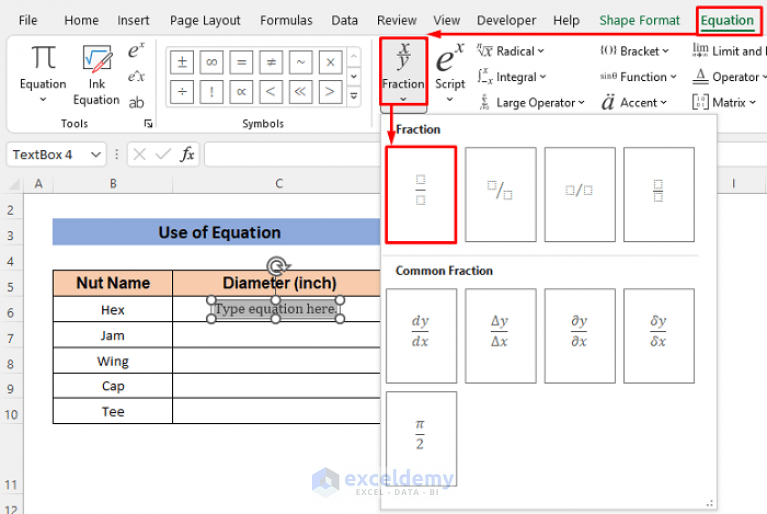The height and width of the screenshot is (514, 767).
Task: Insert the less-than symbol
Action: (271, 92)
